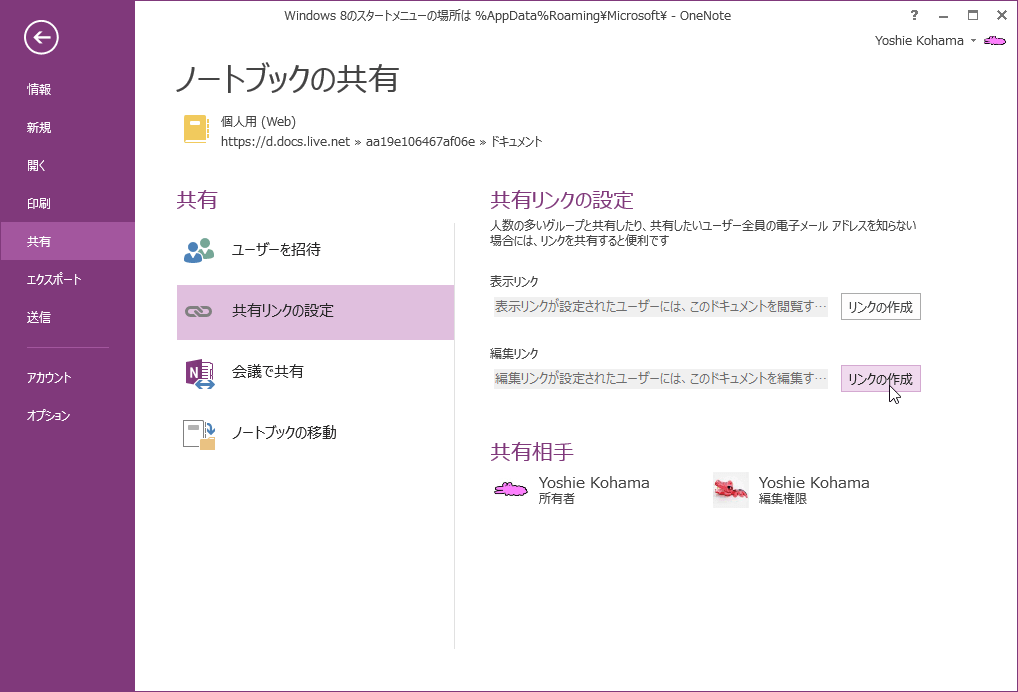Choose 共有リンクの設定 sharing option
This screenshot has height=692, width=1018.
pyautogui.click(x=316, y=312)
